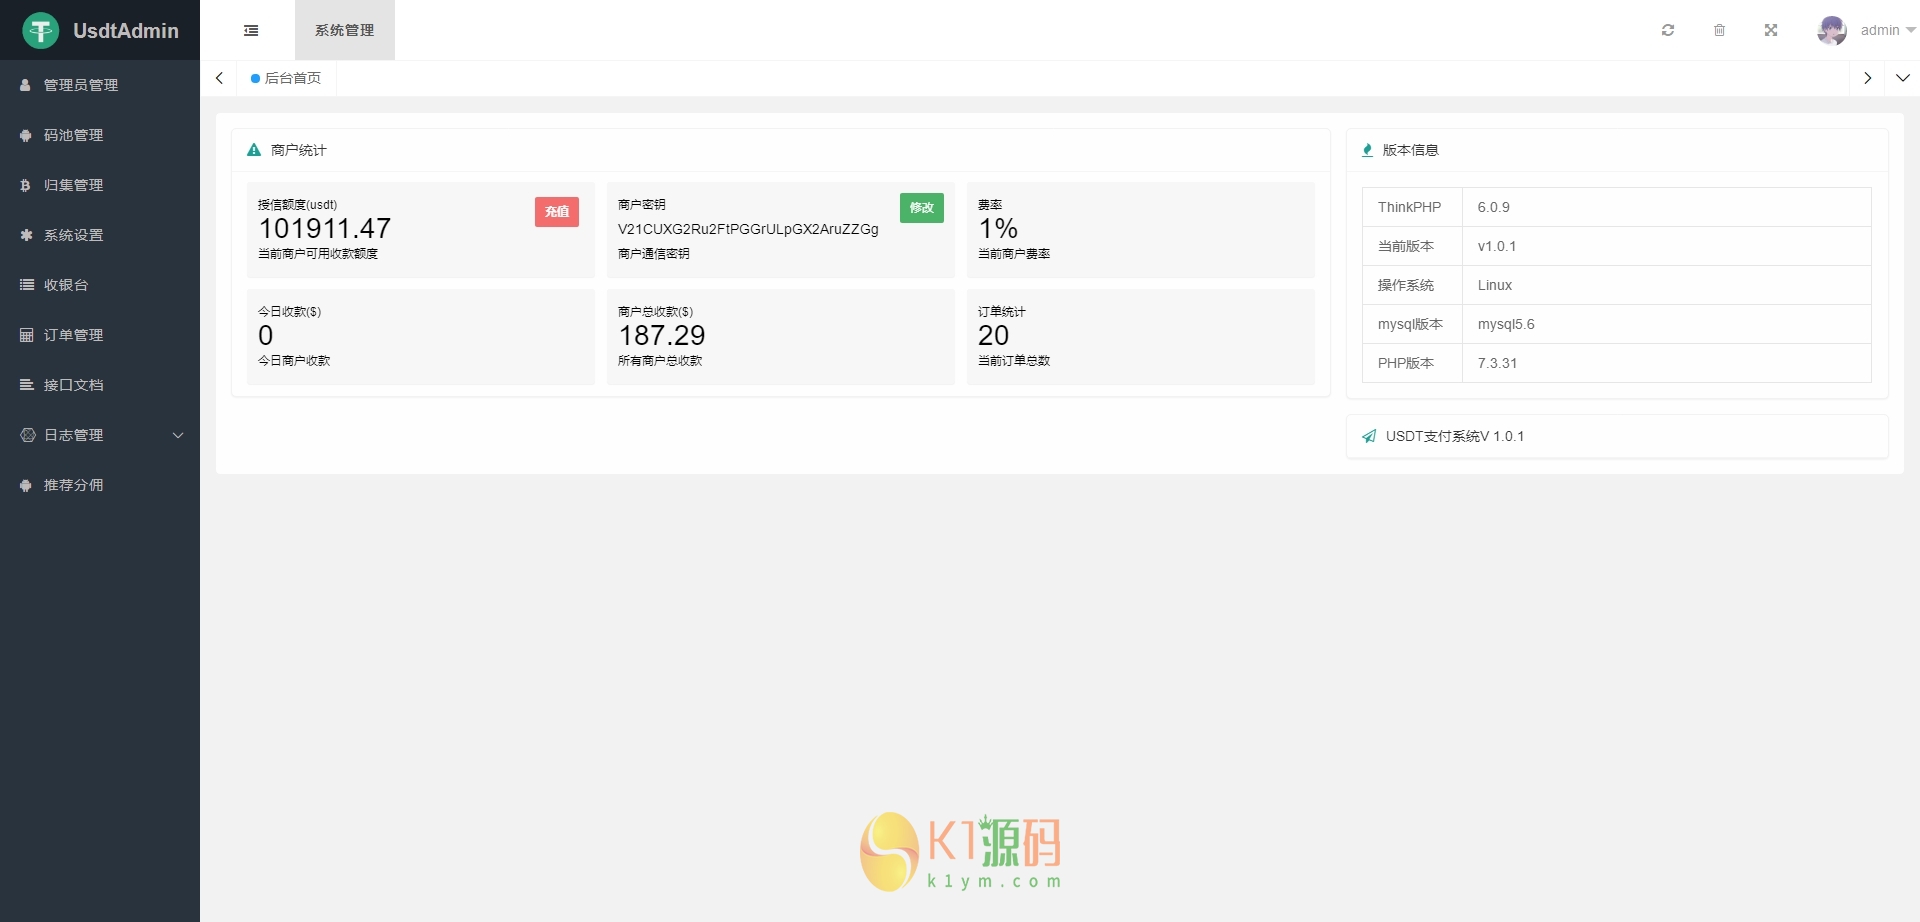Click the ThinkPHP version value 6.0.9
The width and height of the screenshot is (1920, 922).
point(1494,208)
